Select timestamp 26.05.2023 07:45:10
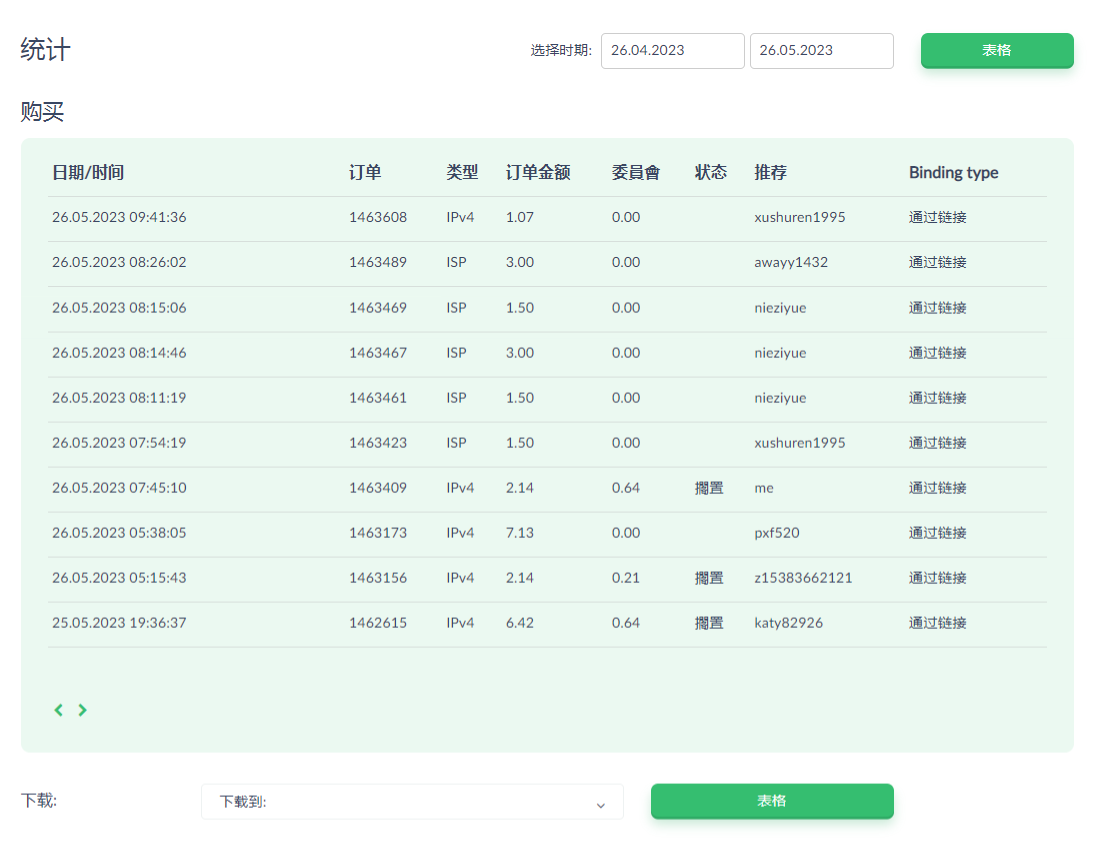The image size is (1109, 845). [x=120, y=488]
